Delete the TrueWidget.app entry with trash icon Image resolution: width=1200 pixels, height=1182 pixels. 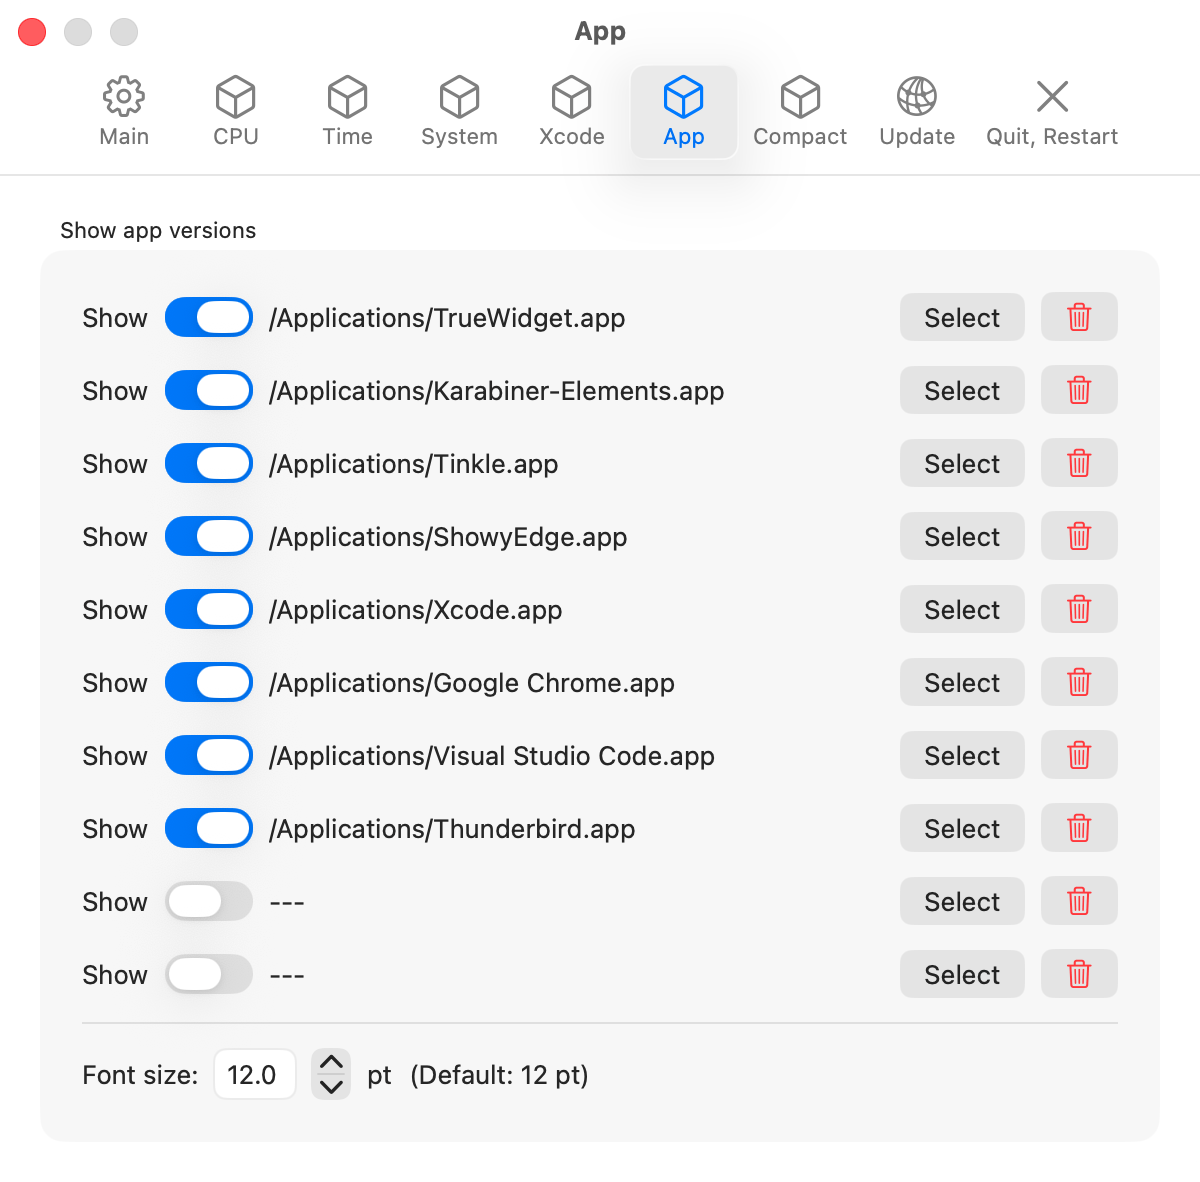1079,317
